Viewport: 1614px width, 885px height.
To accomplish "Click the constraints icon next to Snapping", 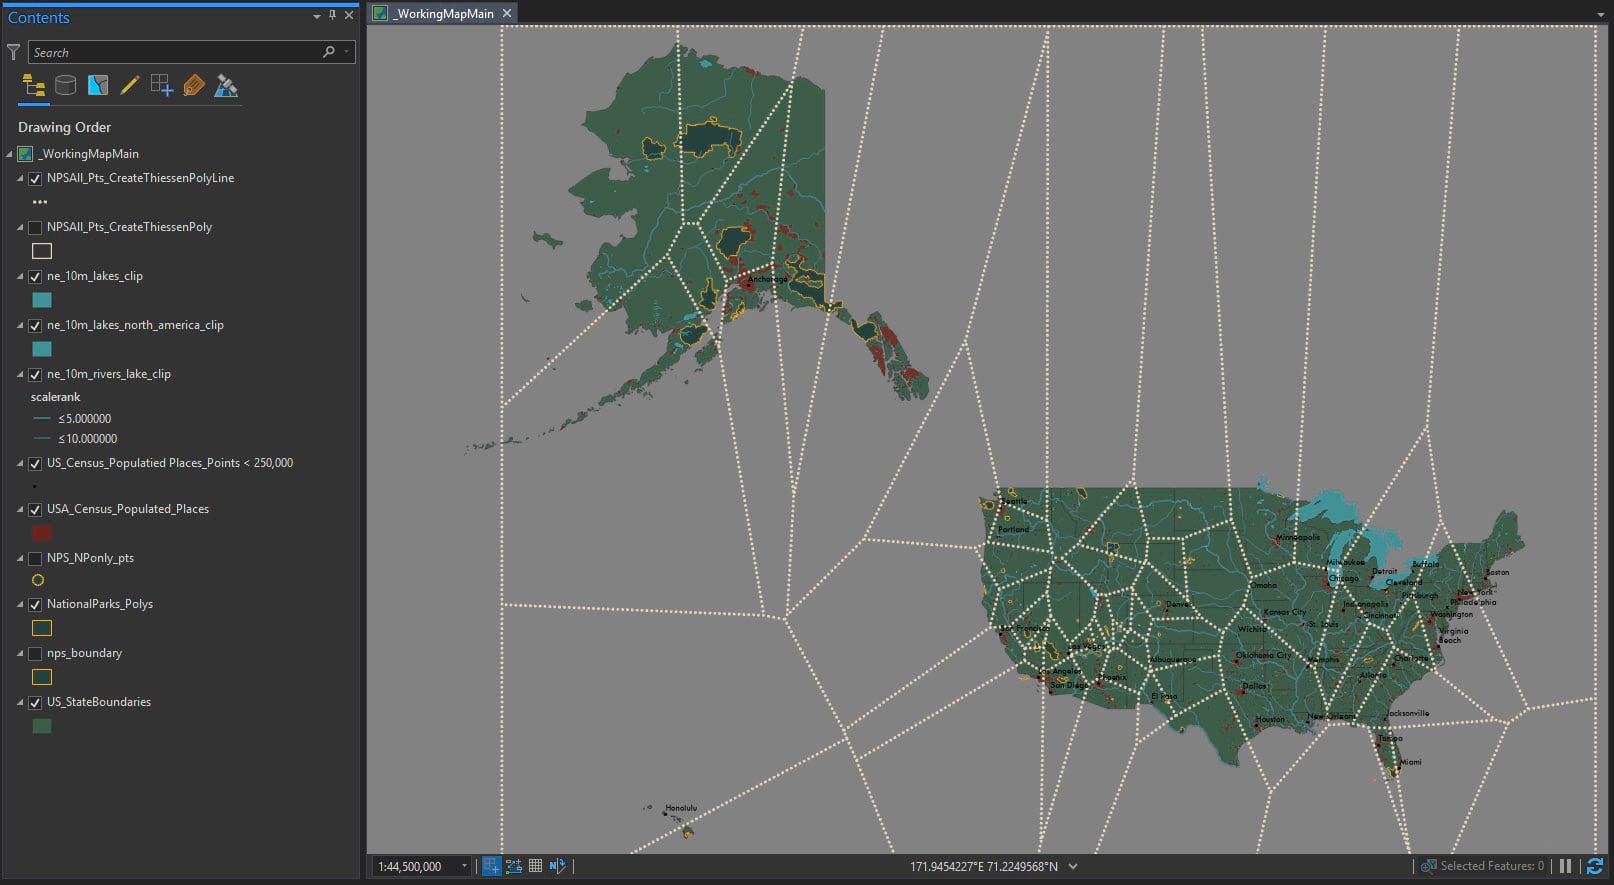I will [x=514, y=866].
